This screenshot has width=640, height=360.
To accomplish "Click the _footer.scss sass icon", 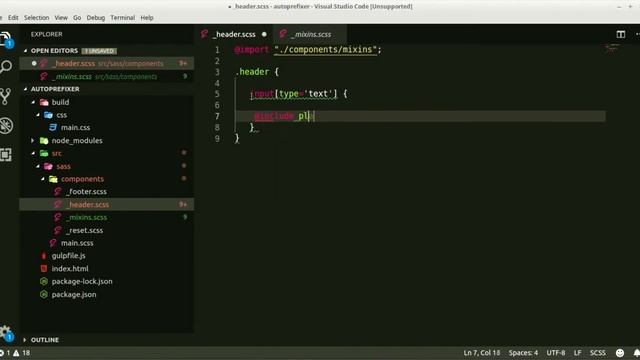I will pos(58,191).
